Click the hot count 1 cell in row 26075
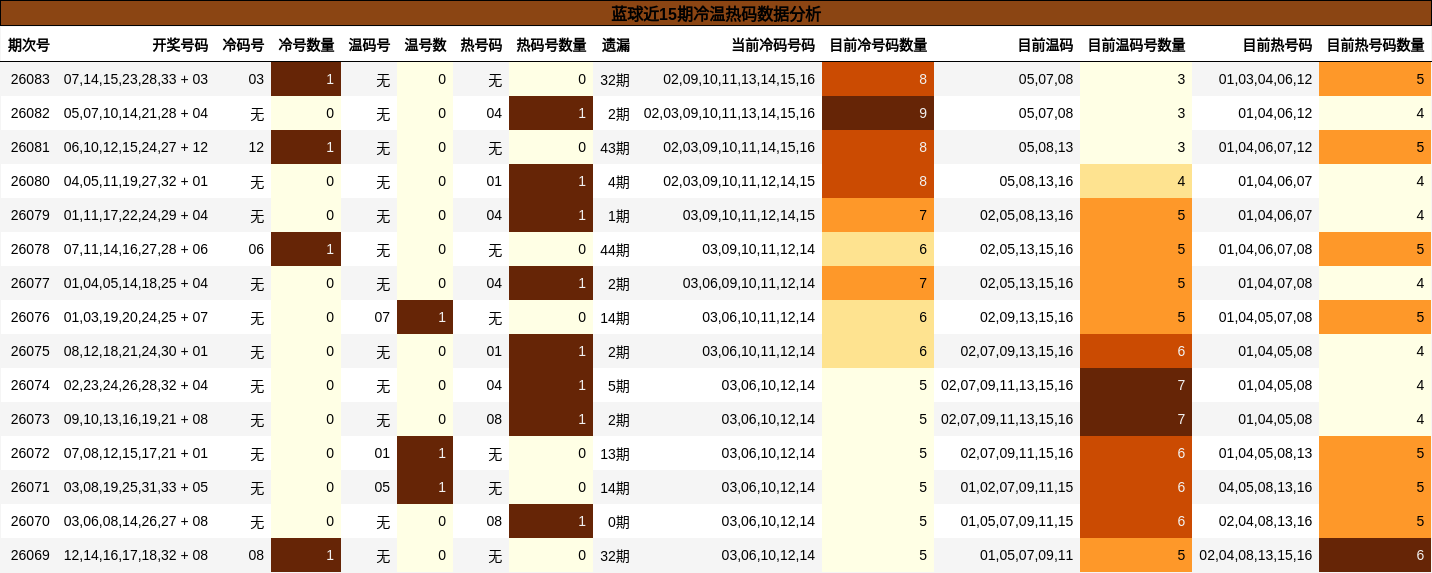This screenshot has width=1432, height=573. pyautogui.click(x=551, y=351)
